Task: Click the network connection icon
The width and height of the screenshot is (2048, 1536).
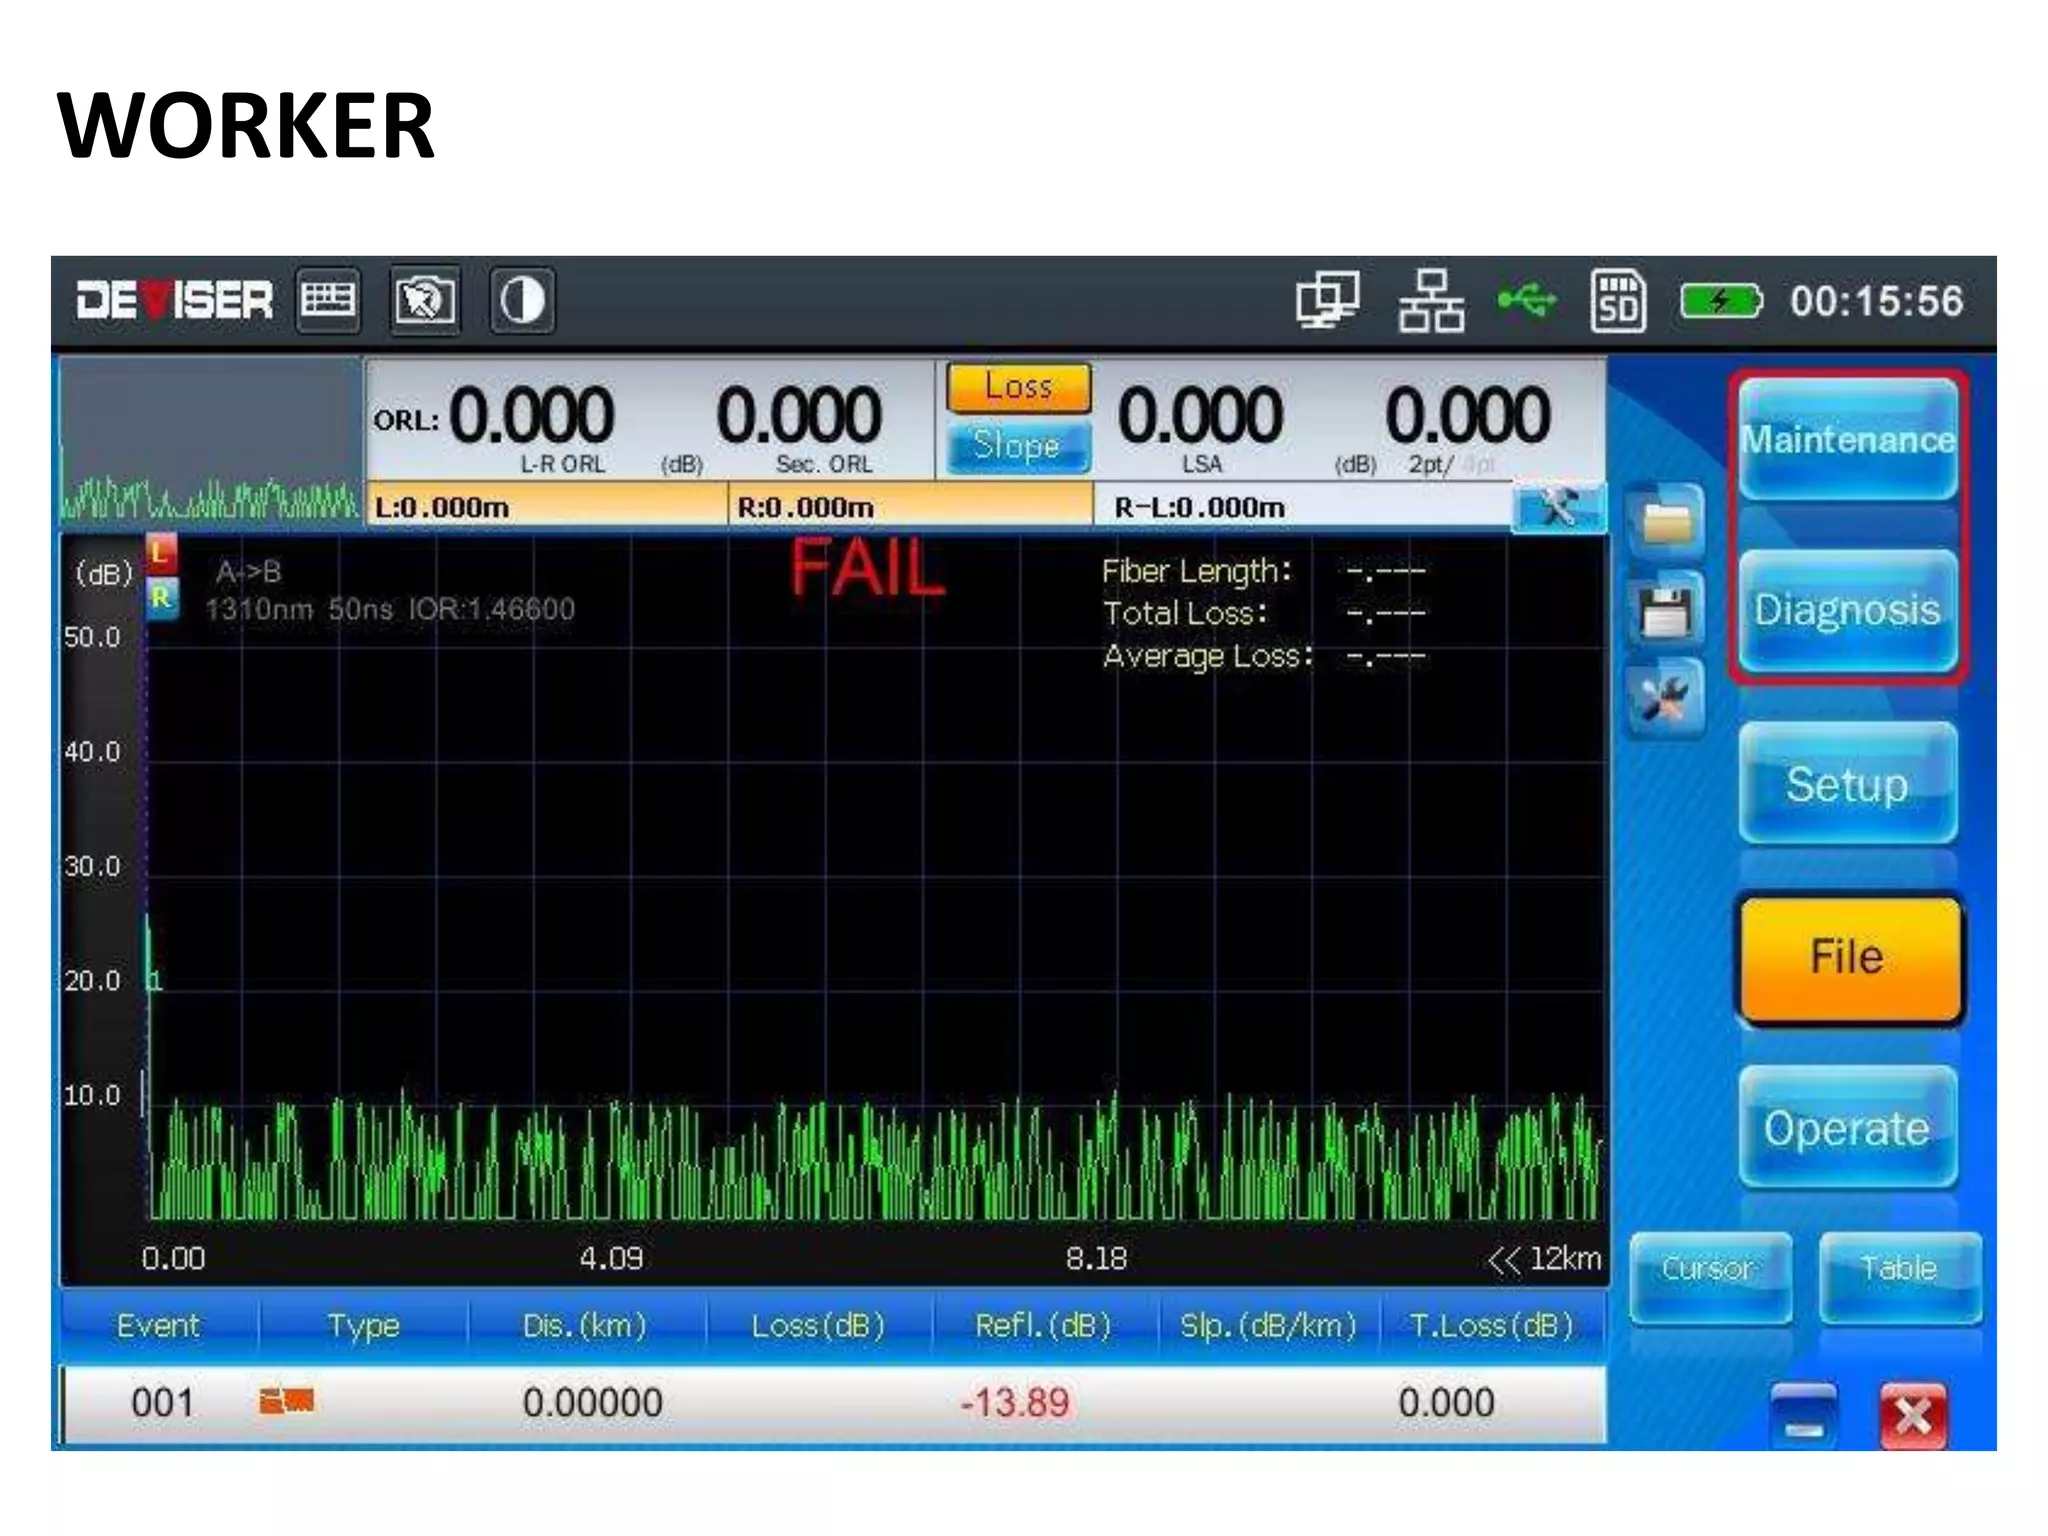Action: click(1431, 300)
